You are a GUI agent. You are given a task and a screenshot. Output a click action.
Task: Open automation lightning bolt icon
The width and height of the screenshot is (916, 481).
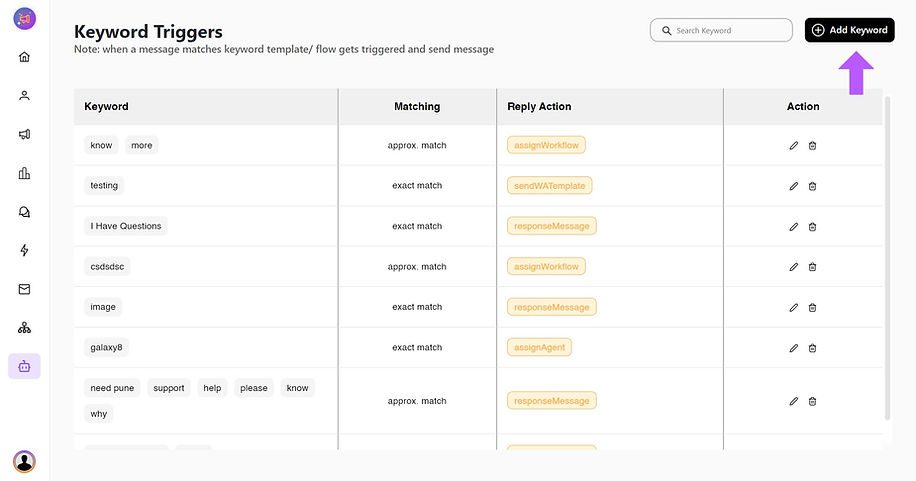click(x=24, y=250)
